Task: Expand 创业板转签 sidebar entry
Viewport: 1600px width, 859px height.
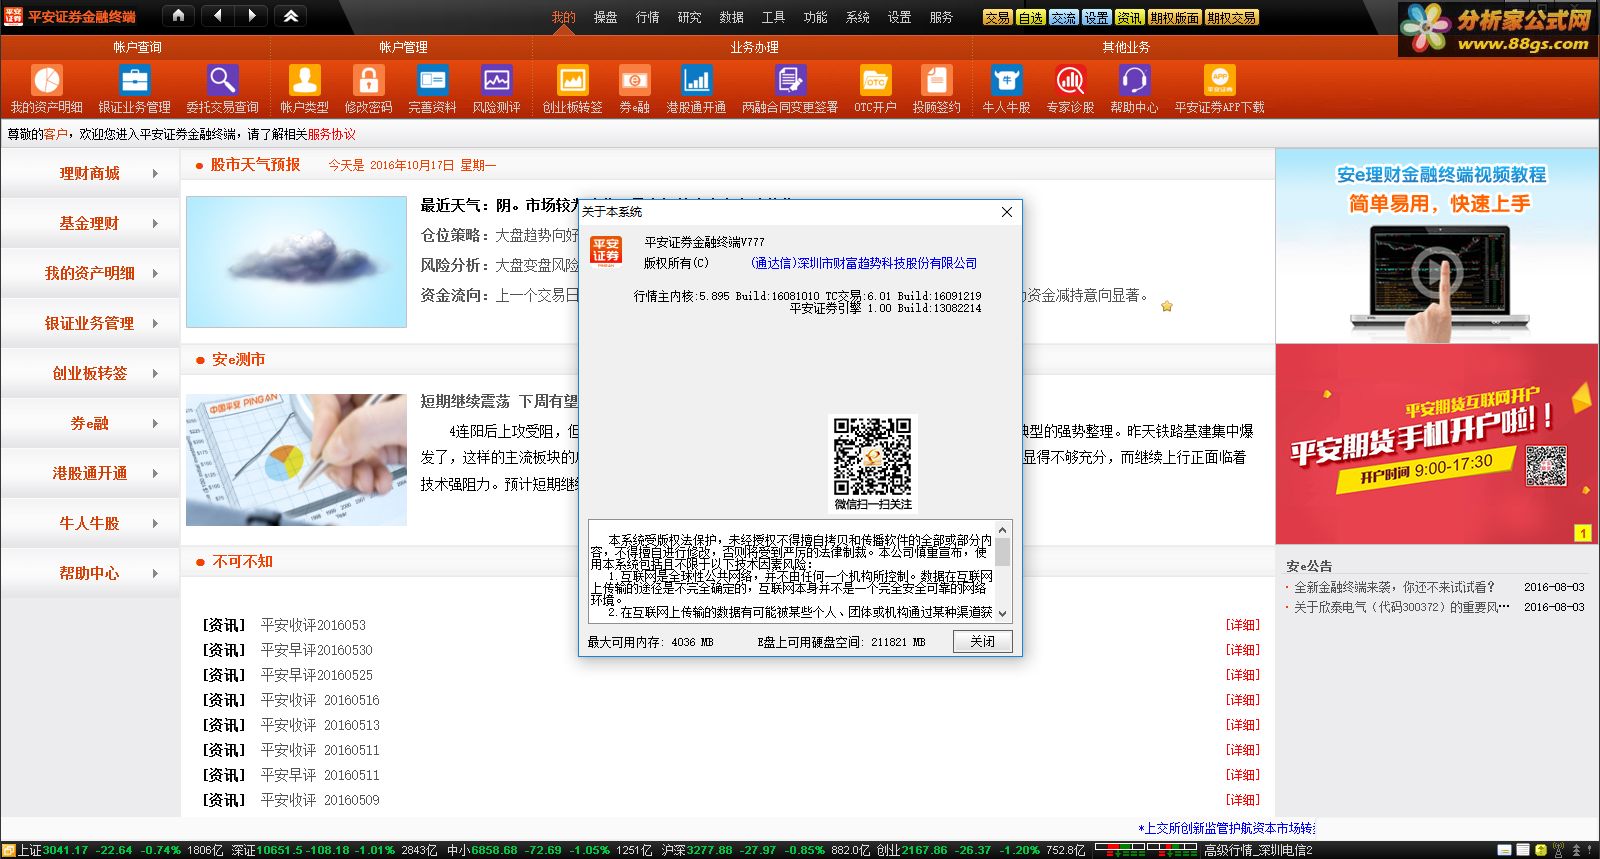Action: [90, 373]
